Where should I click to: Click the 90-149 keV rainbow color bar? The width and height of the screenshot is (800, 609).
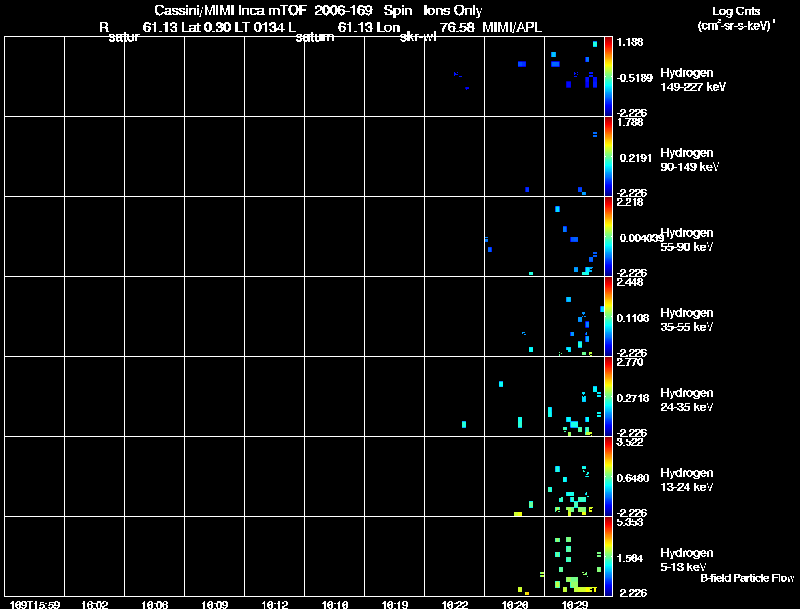point(608,157)
